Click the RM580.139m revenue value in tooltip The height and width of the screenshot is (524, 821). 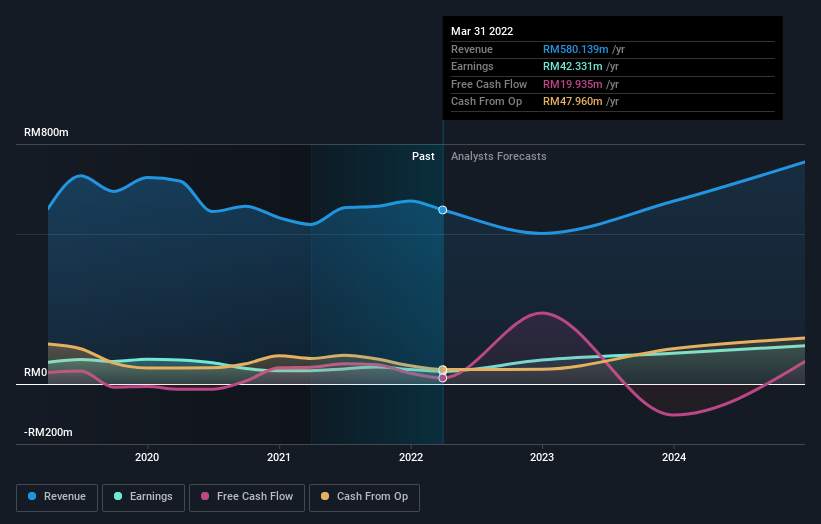tap(575, 49)
